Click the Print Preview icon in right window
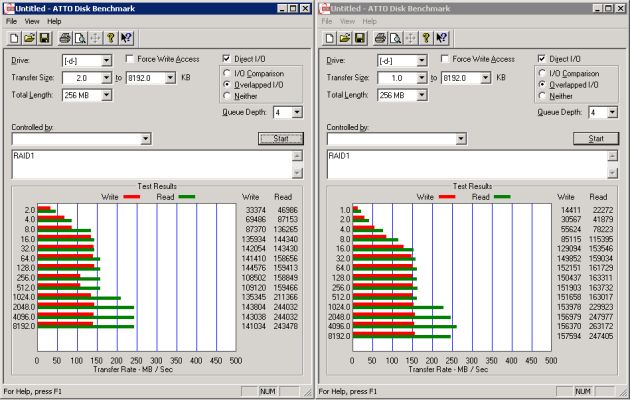This screenshot has width=630, height=400. point(396,38)
